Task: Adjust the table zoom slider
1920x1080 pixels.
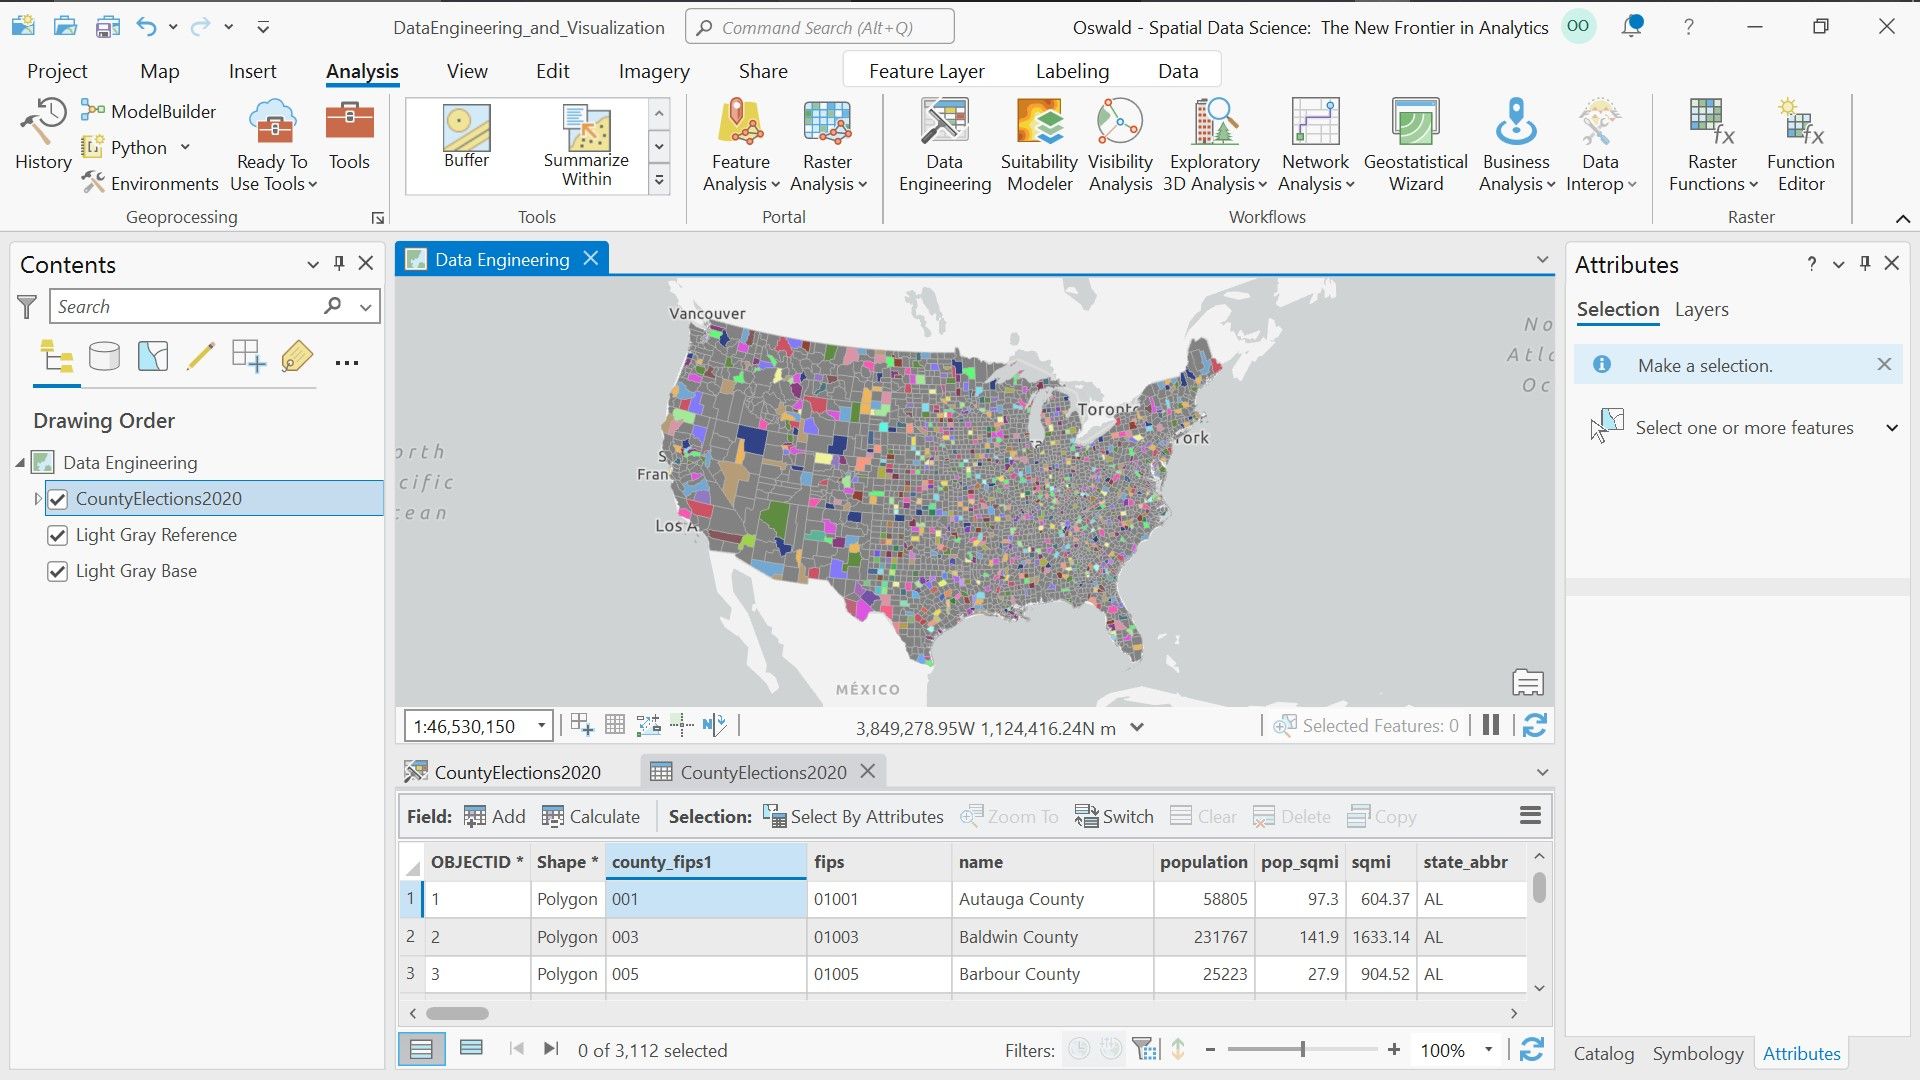Action: (x=1302, y=1050)
